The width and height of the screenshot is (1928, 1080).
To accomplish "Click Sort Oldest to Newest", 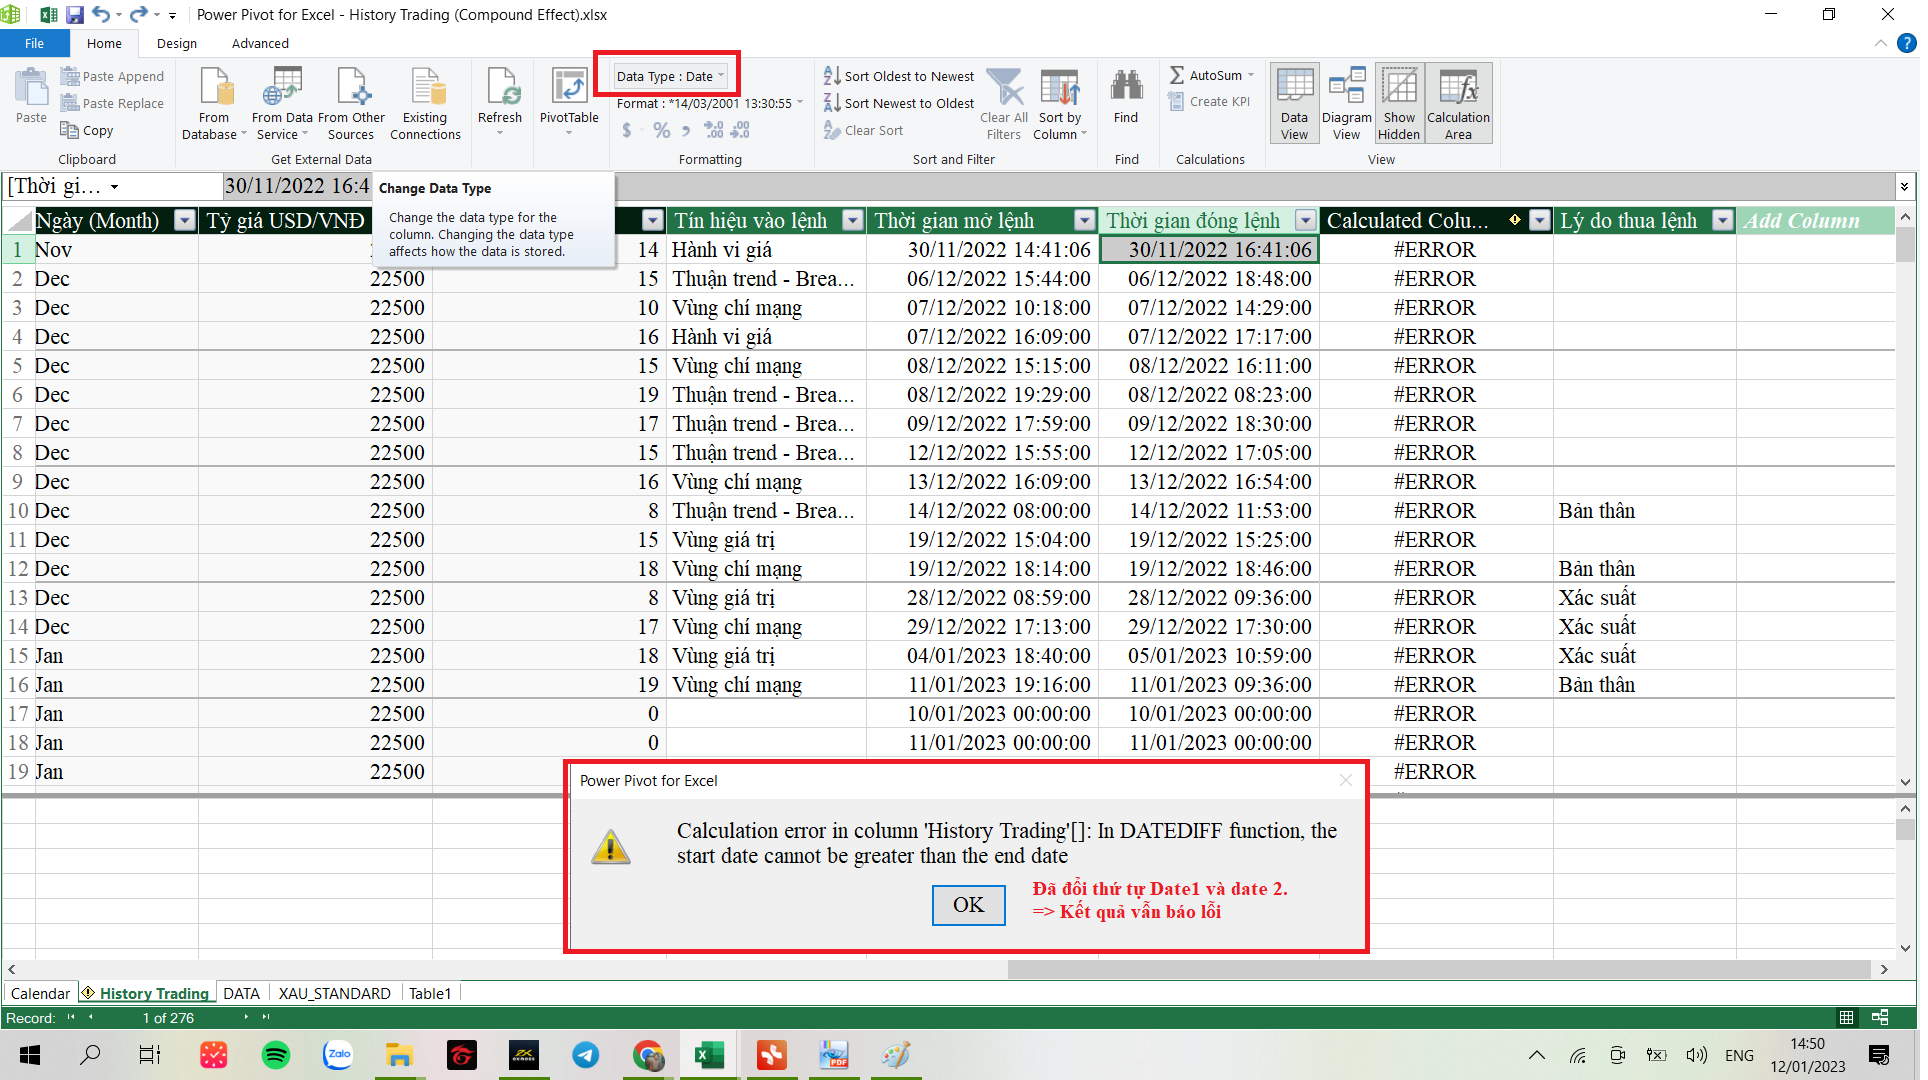I will [x=898, y=76].
